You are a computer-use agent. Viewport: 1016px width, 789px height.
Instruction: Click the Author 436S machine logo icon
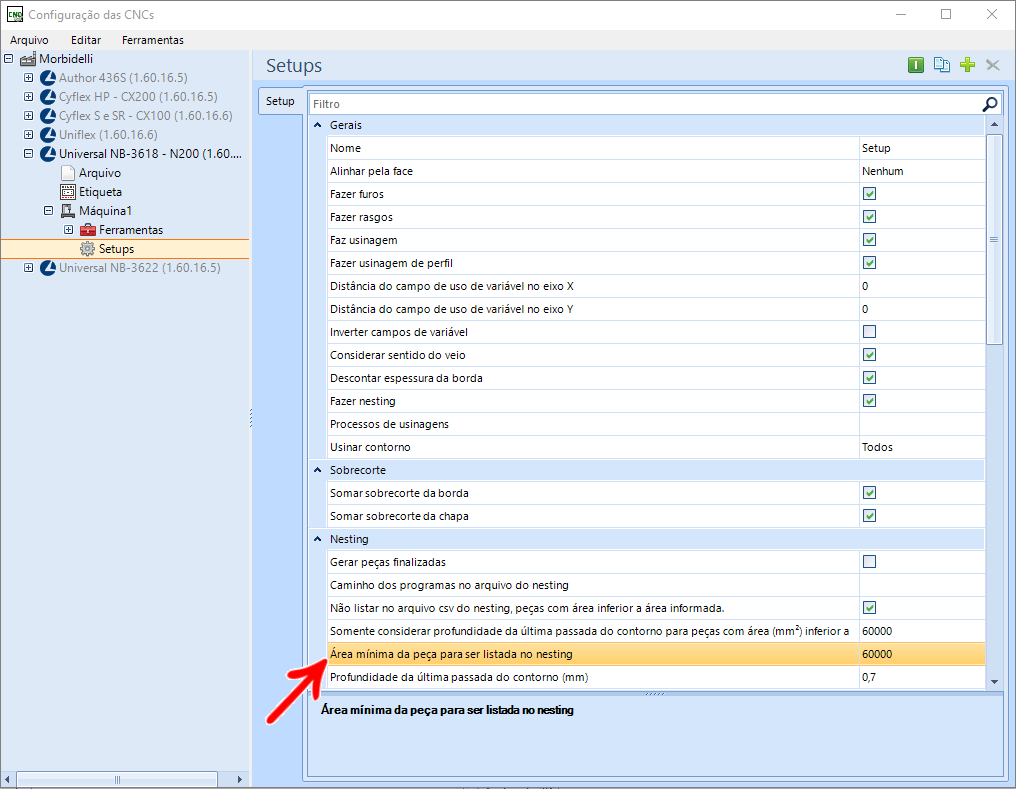click(48, 78)
